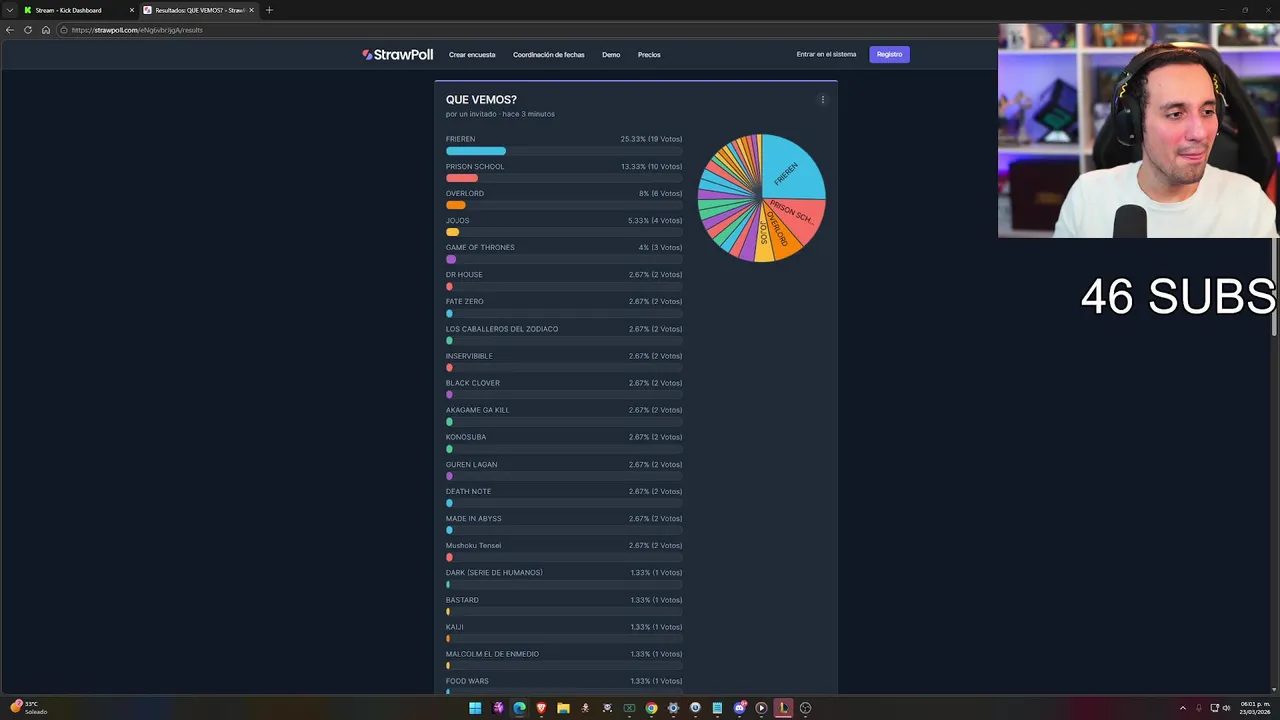The width and height of the screenshot is (1280, 720).
Task: Open League of Legends taskbar icon
Action: click(783, 708)
